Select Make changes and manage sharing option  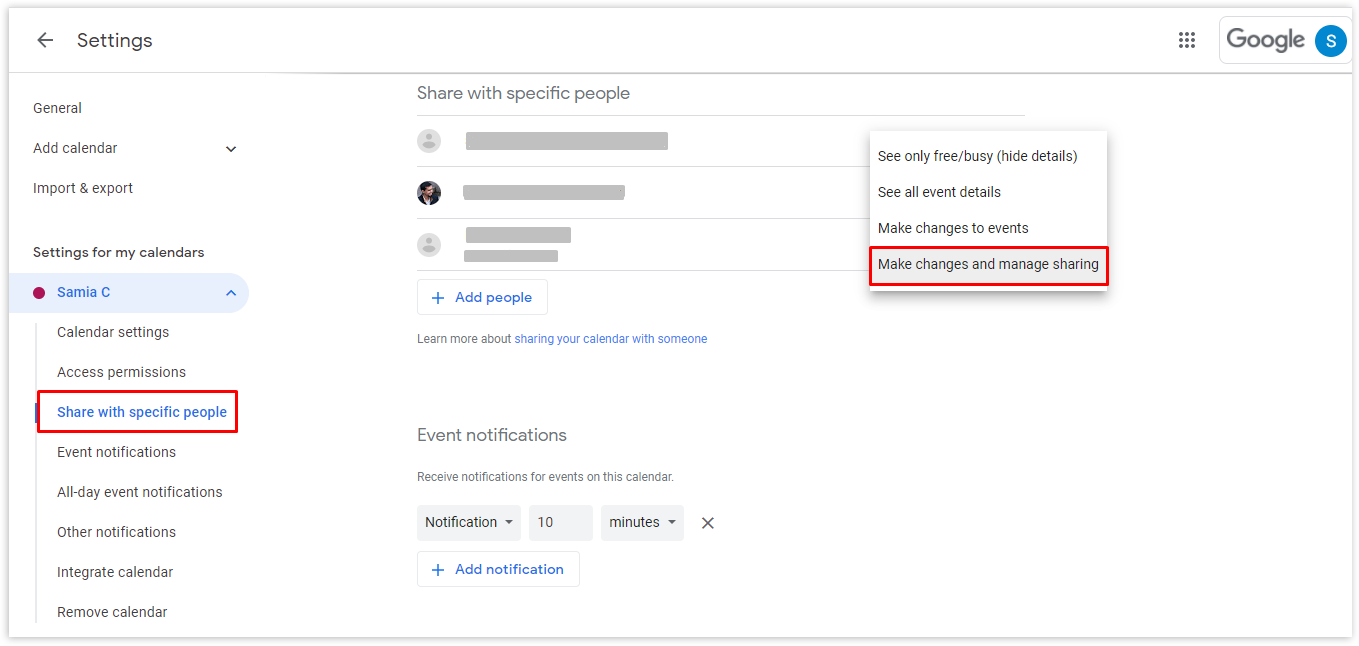(x=988, y=265)
